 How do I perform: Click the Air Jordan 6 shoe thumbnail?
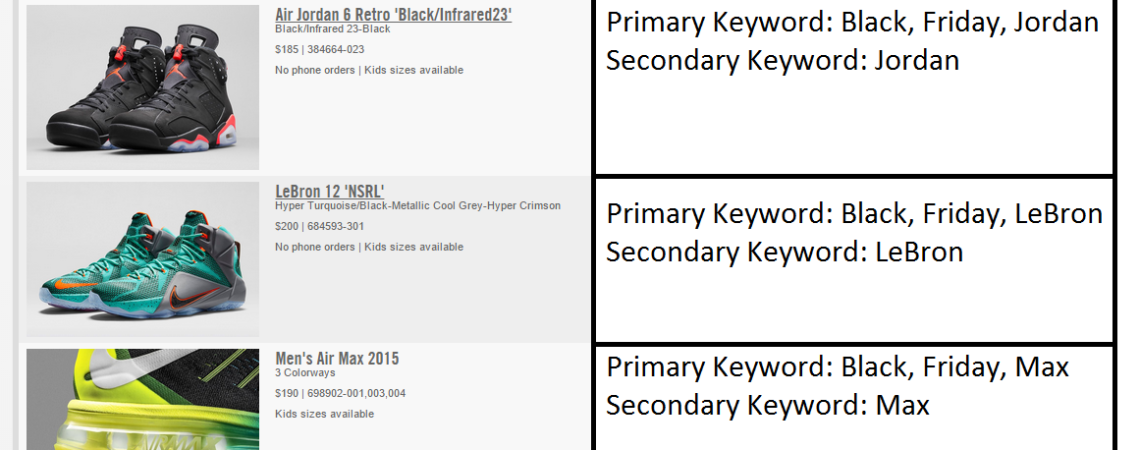click(143, 87)
